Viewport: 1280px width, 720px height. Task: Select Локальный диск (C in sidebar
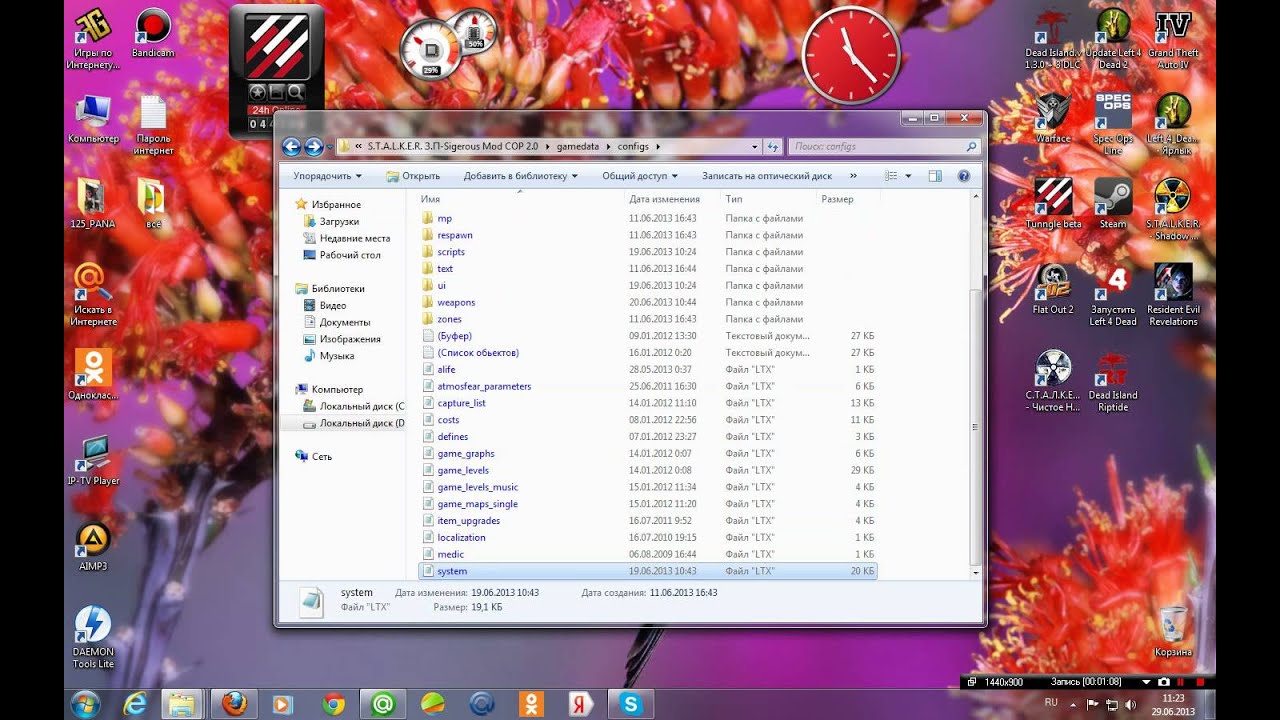[354, 406]
